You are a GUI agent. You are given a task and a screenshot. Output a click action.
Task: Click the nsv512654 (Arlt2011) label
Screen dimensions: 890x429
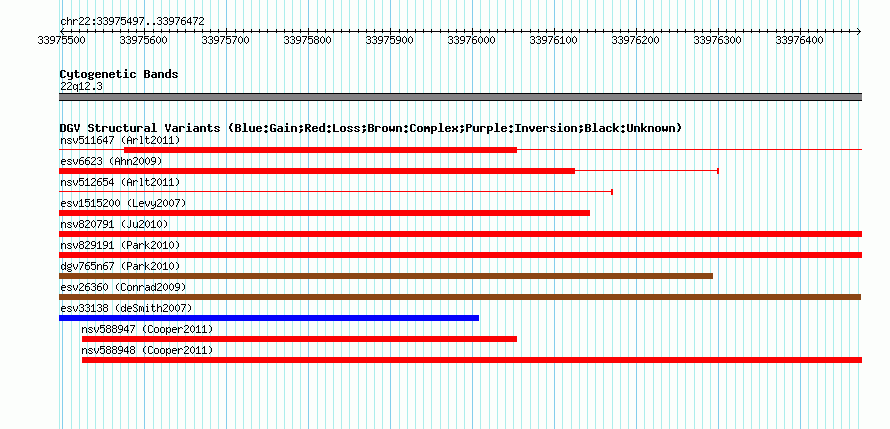(120, 182)
